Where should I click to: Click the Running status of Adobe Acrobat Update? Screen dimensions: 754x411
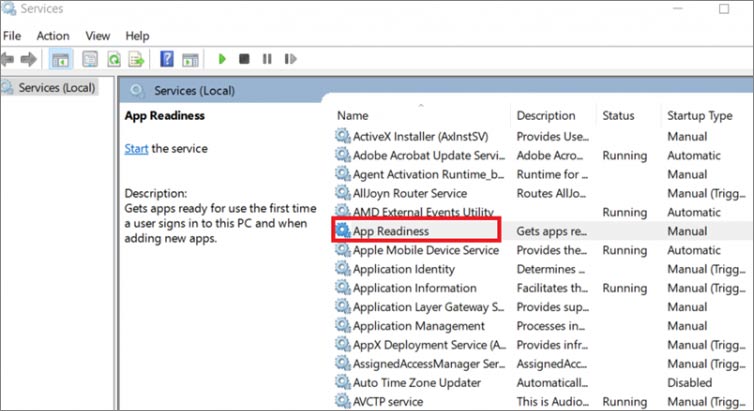tap(625, 155)
